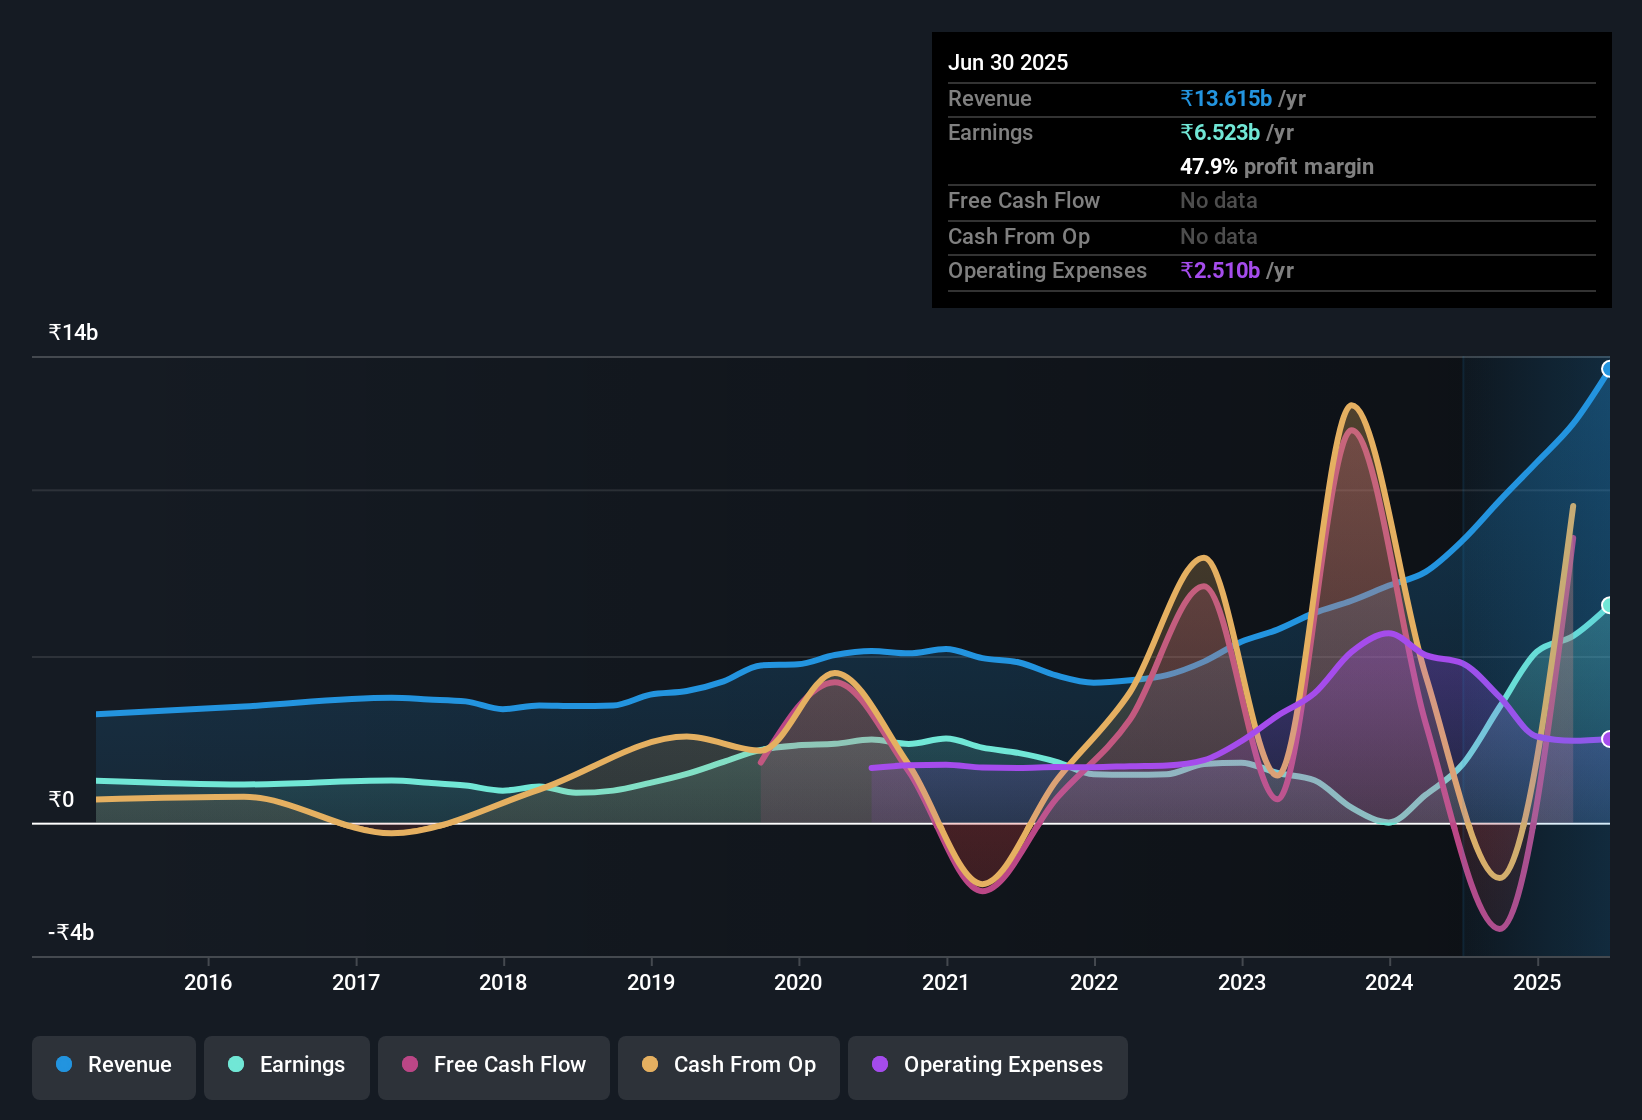1642x1120 pixels.
Task: Click the Operating Expenses endpoint marker
Action: pyautogui.click(x=1608, y=739)
